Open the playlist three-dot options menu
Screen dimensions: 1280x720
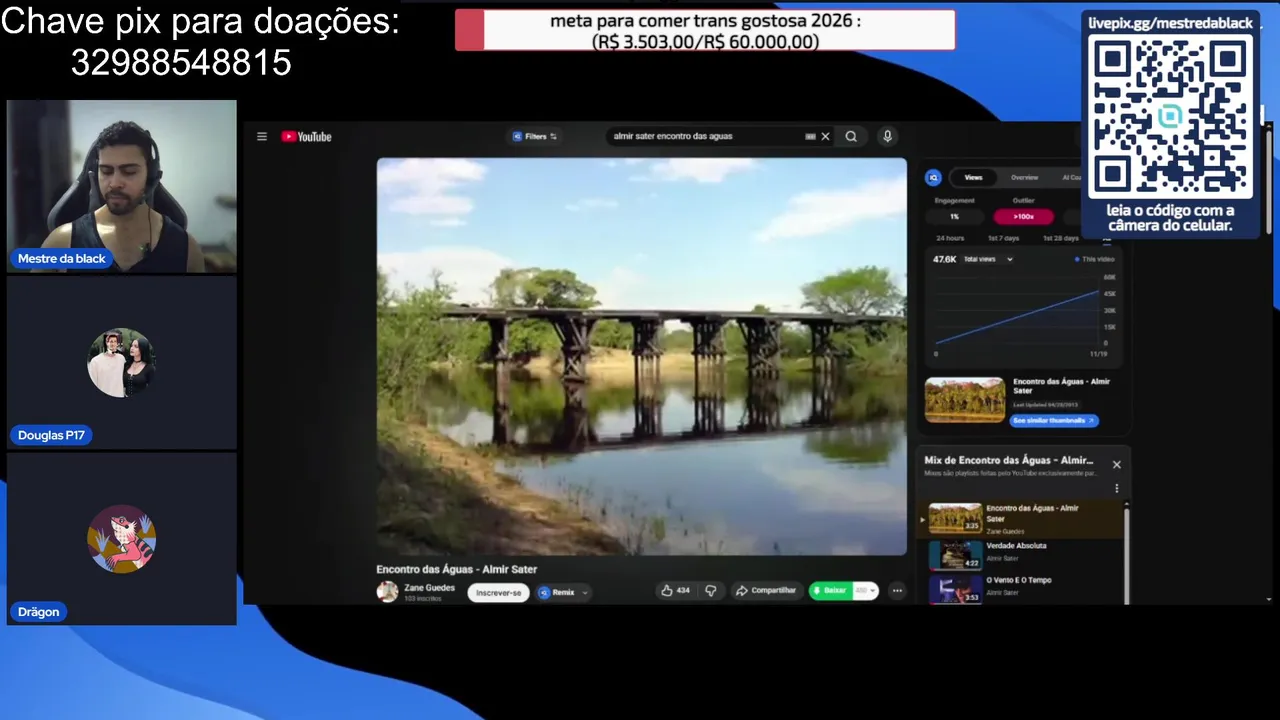click(x=1117, y=489)
